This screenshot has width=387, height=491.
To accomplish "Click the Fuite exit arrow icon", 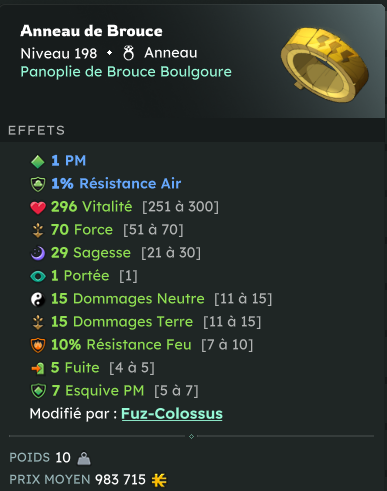I will tap(38, 368).
